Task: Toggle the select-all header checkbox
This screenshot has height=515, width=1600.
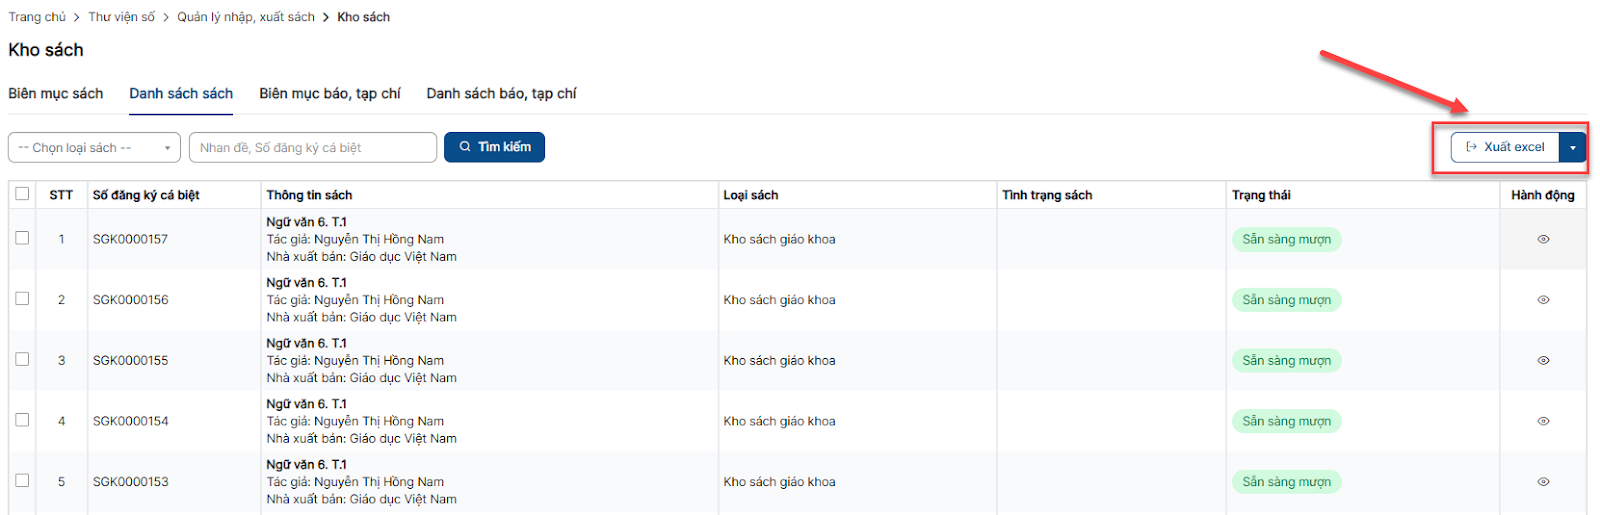Action: coord(22,194)
